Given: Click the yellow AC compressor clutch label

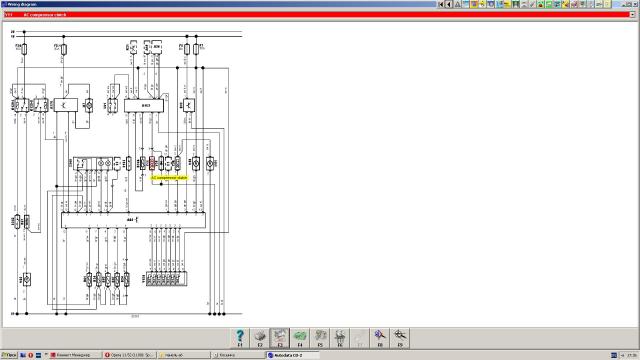Looking at the screenshot, I should point(169,178).
